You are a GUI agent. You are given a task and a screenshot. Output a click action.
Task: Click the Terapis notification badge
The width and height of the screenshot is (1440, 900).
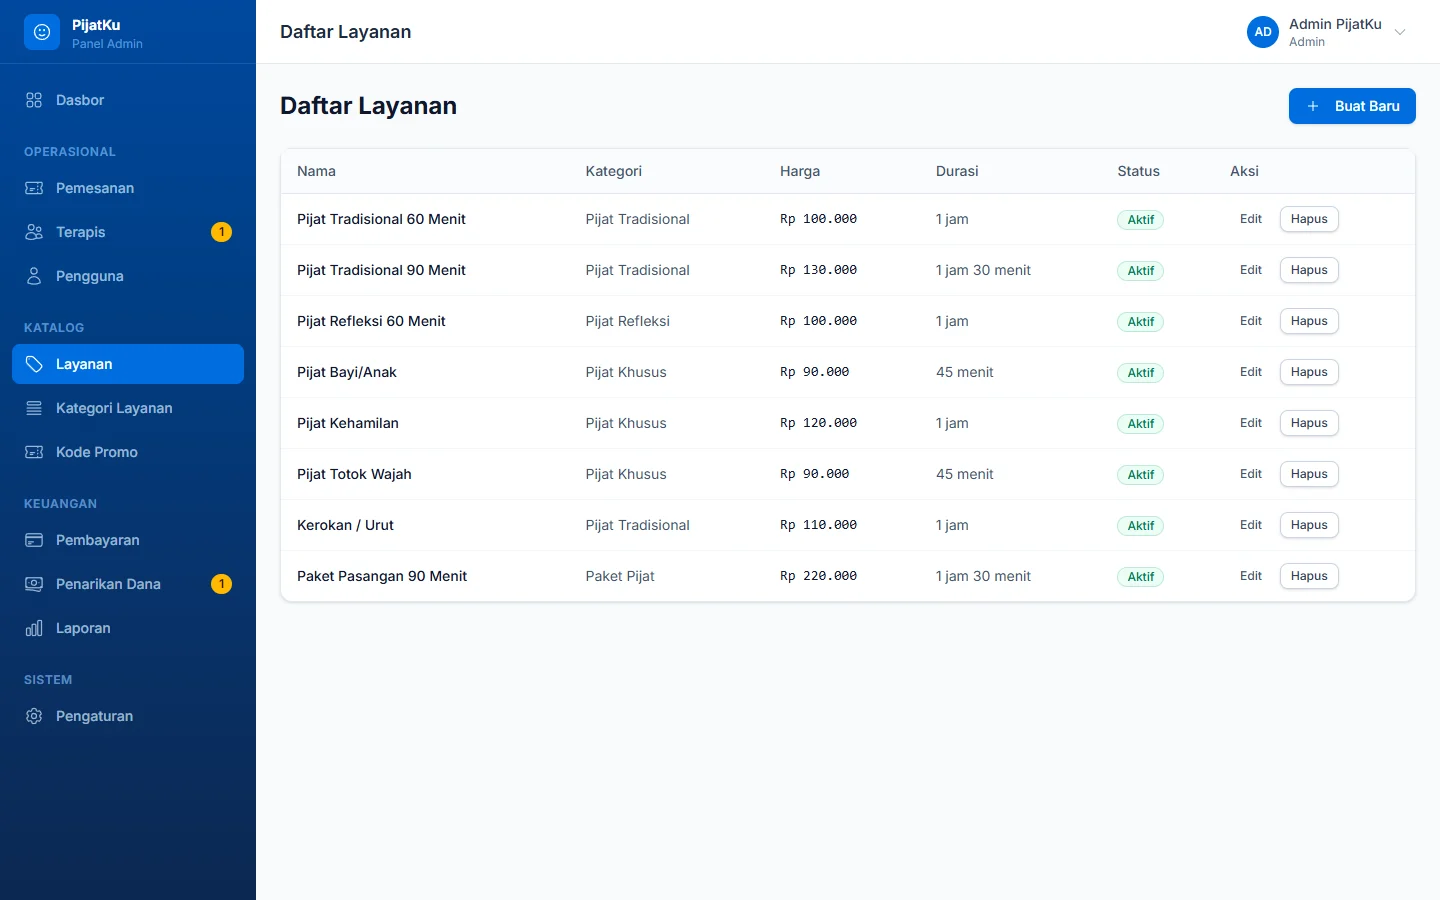click(x=222, y=232)
